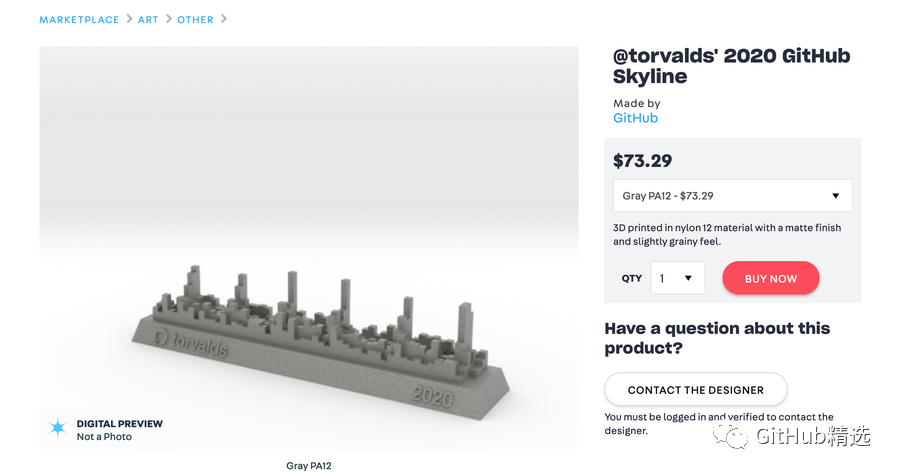Click the GitHub精选 watermark text

[x=813, y=436]
